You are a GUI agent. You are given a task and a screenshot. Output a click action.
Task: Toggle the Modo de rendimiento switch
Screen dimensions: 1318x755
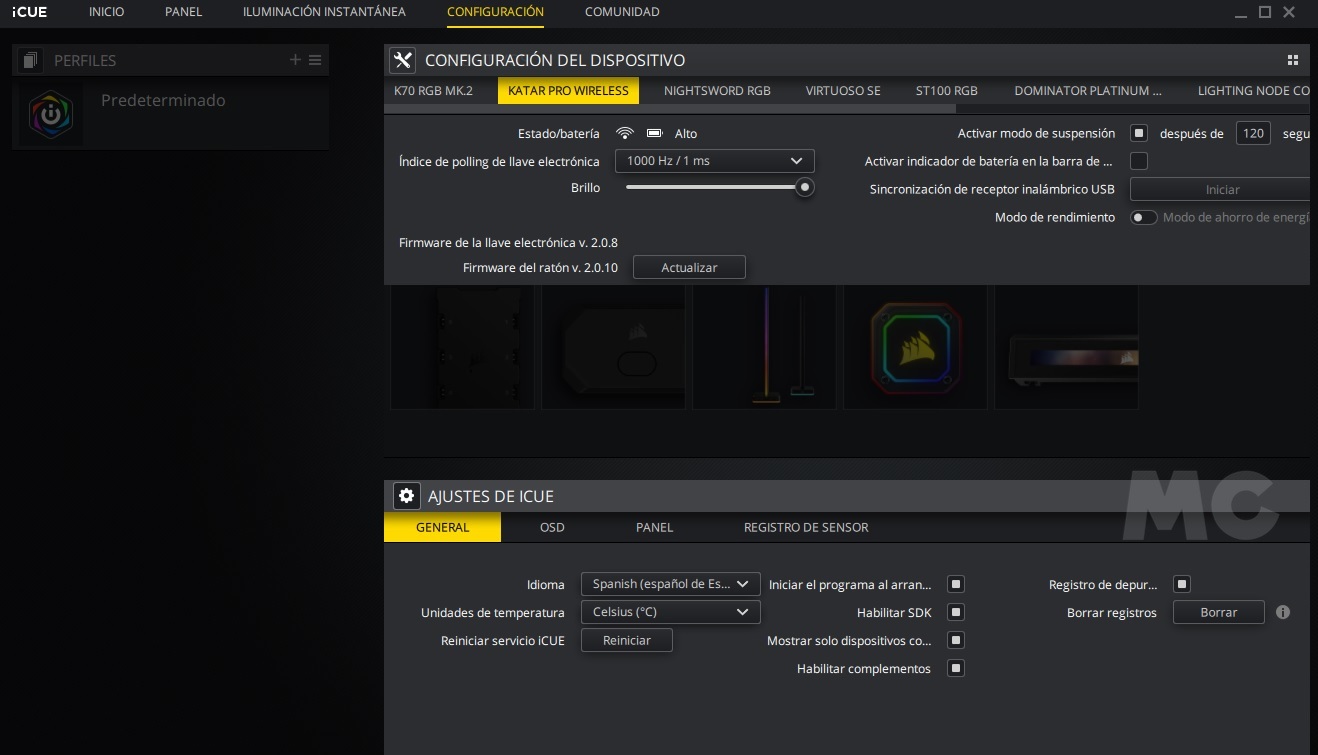tap(1143, 217)
